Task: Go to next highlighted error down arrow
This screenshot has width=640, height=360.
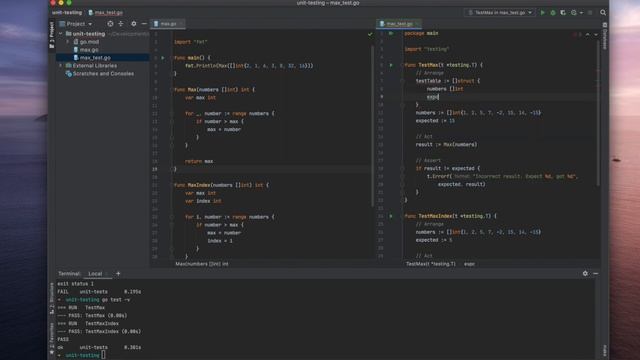Action: pyautogui.click(x=596, y=35)
